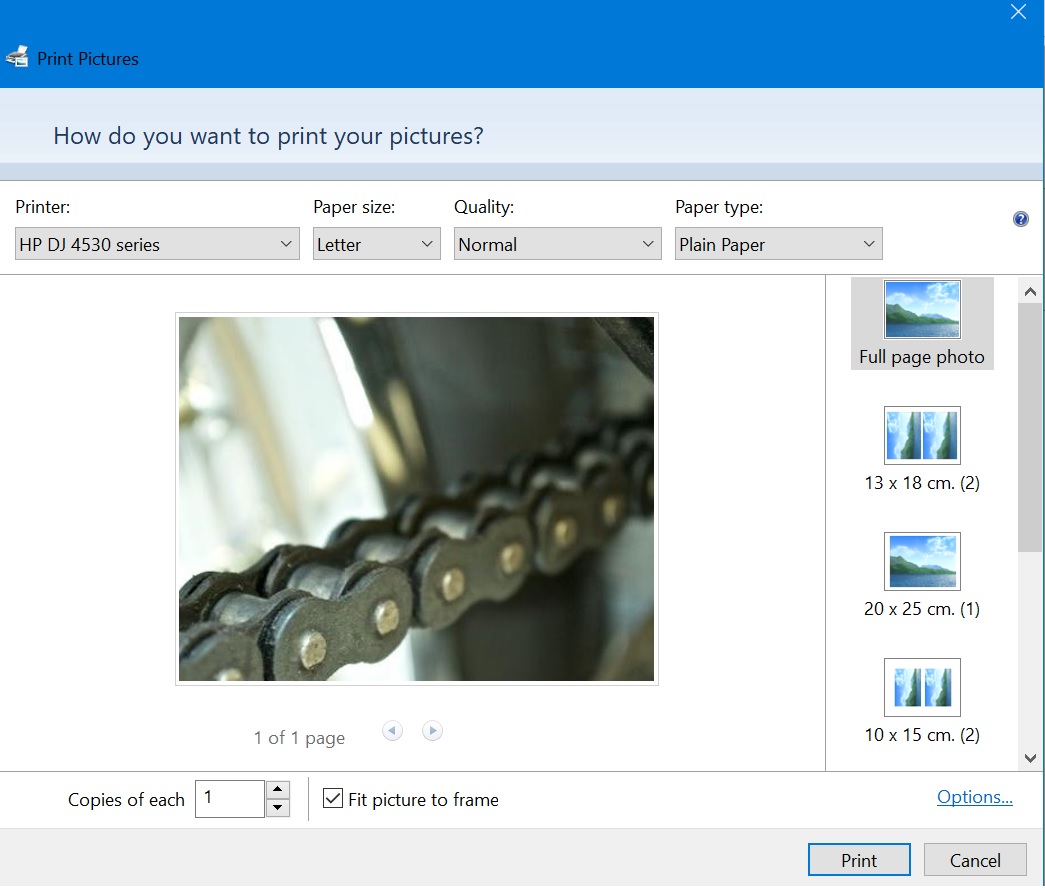The width and height of the screenshot is (1045, 890).
Task: Click the help question mark icon
Action: coord(1020,219)
